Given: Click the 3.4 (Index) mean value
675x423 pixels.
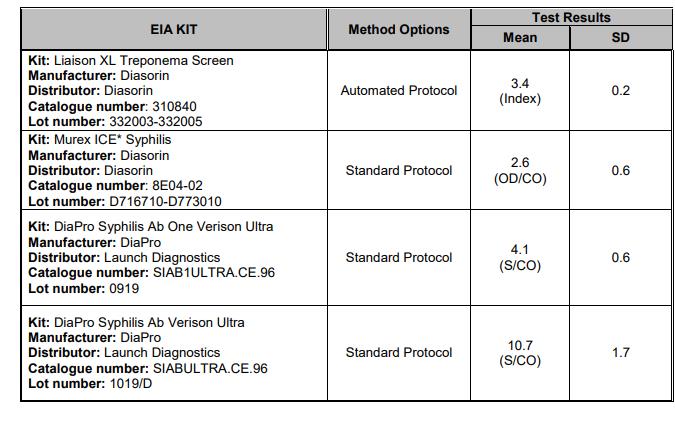Looking at the screenshot, I should coord(519,91).
